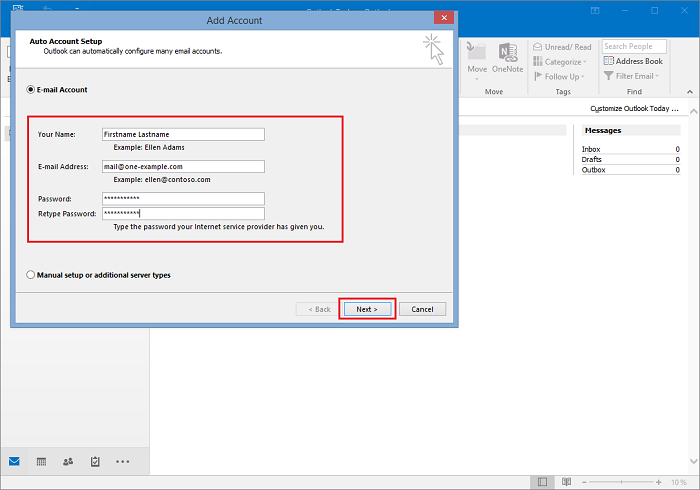Toggle Unread/Read in the Tags group

pyautogui.click(x=562, y=47)
